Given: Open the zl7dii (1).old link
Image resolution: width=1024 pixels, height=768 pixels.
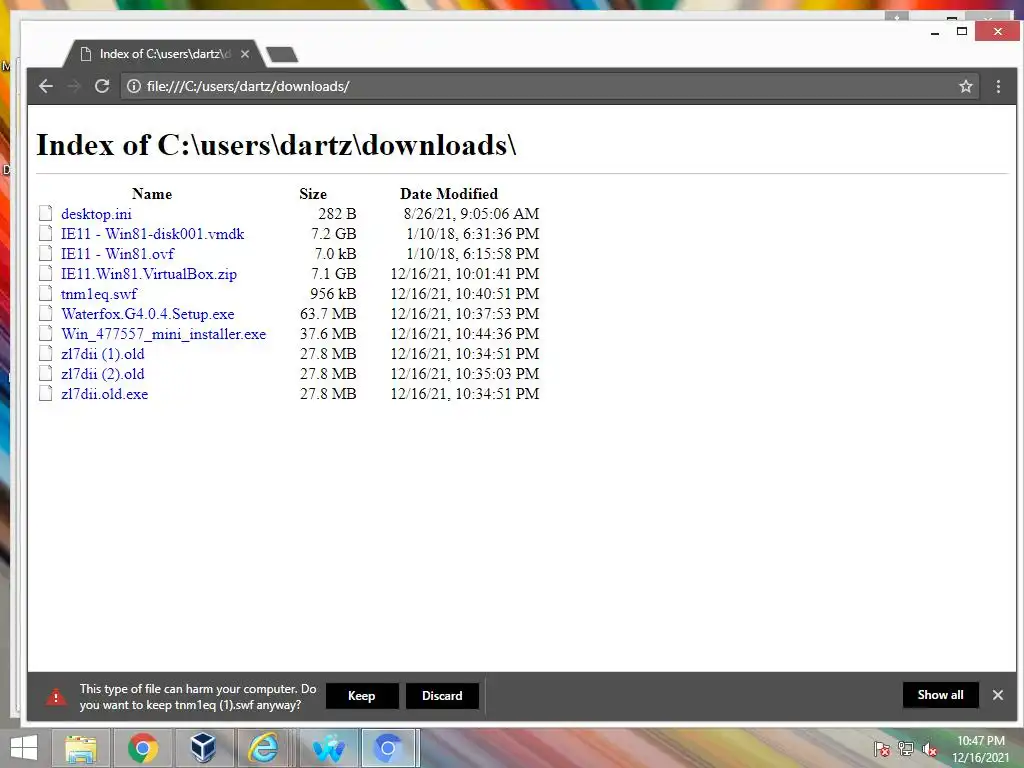Looking at the screenshot, I should 103,354.
